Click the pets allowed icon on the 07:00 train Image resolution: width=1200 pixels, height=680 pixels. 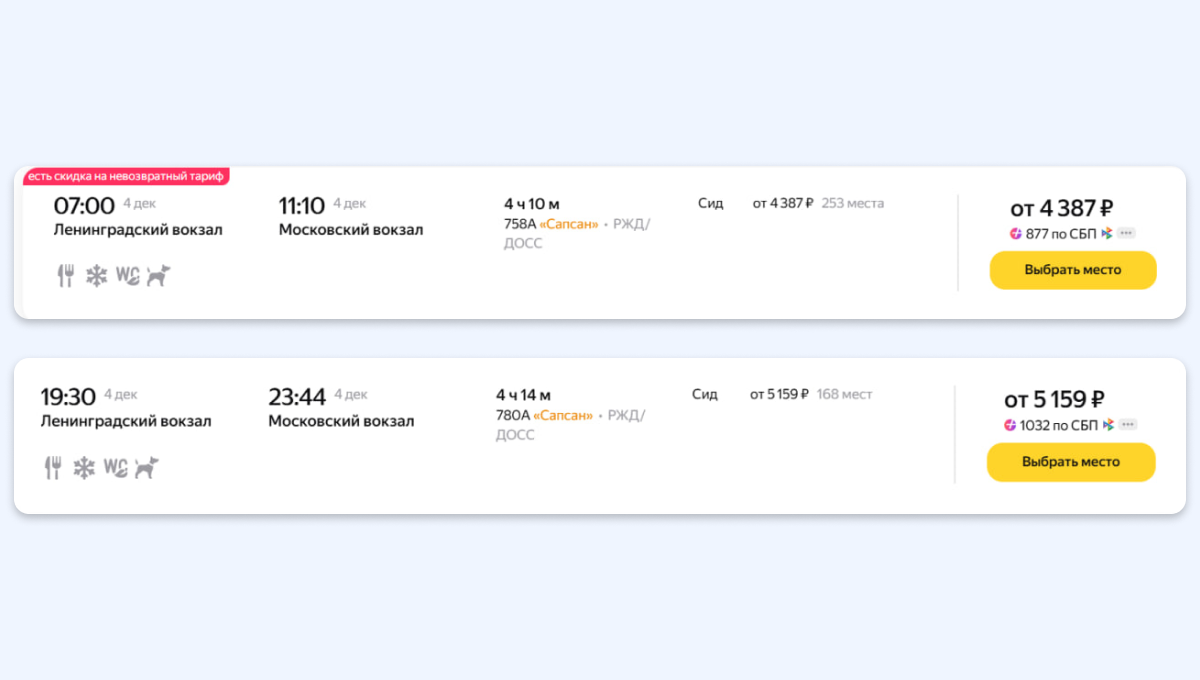(x=158, y=276)
